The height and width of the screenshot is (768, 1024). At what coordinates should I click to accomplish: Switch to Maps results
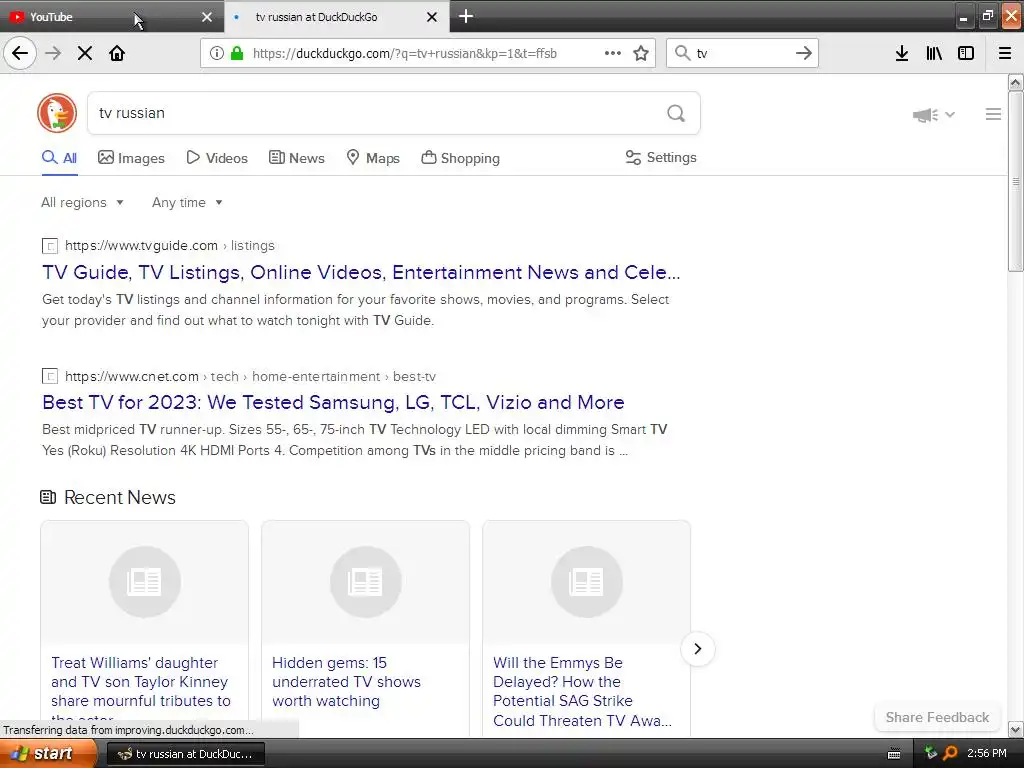click(373, 158)
